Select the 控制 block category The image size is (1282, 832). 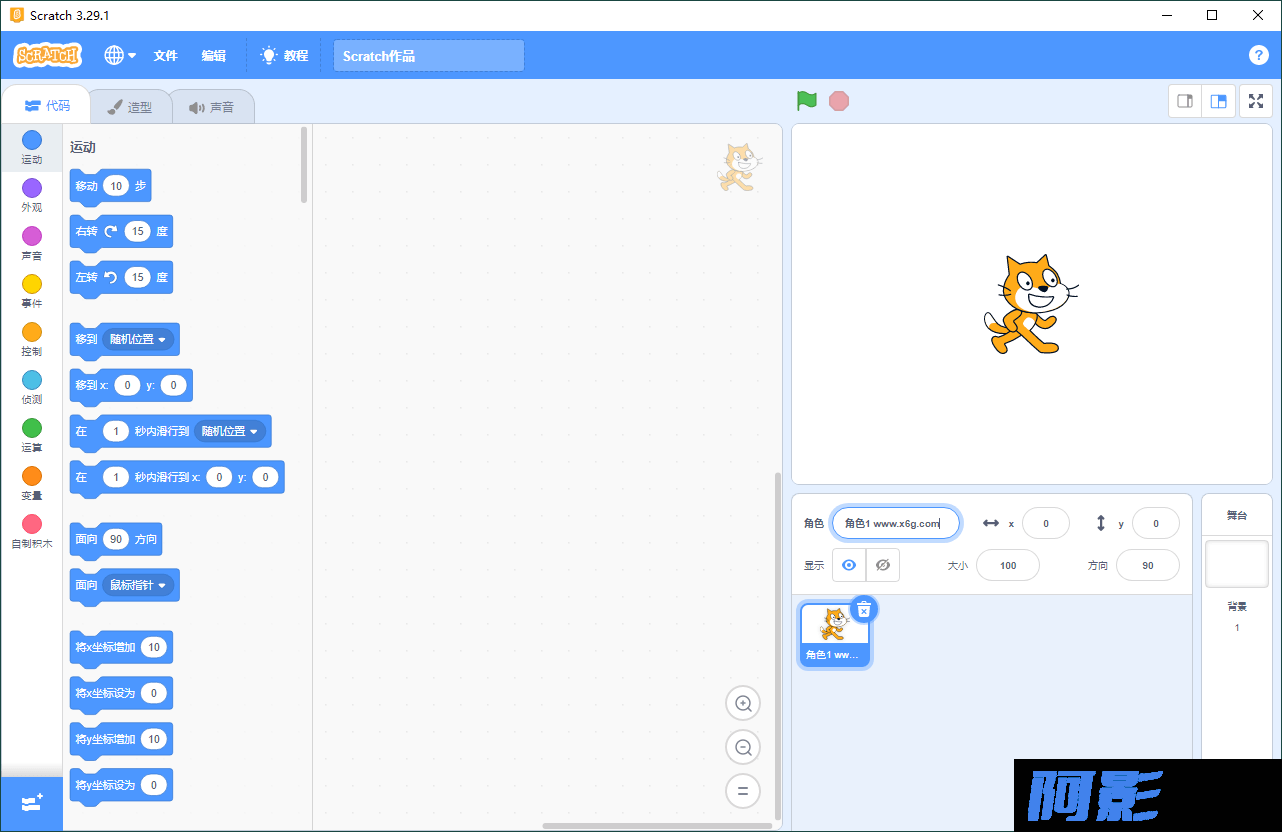[32, 339]
